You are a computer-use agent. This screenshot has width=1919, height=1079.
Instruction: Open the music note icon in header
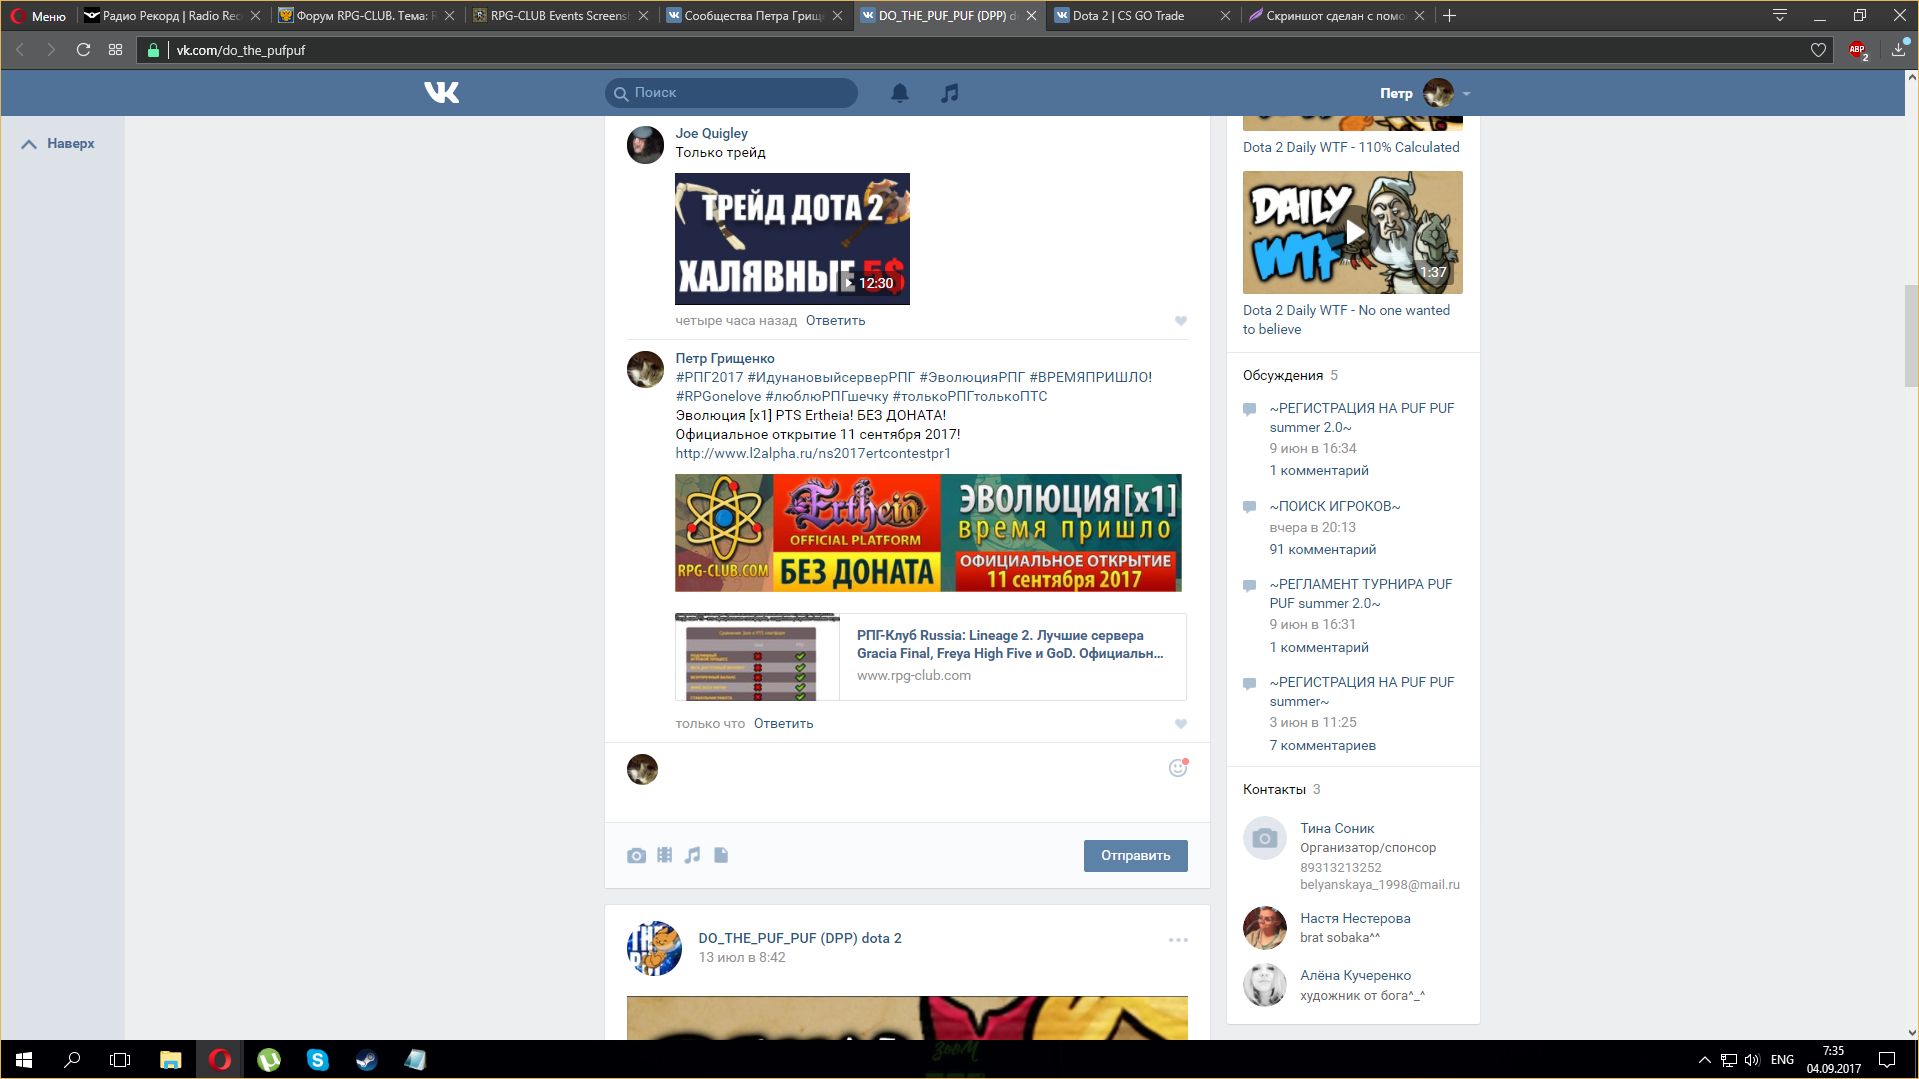tap(950, 93)
